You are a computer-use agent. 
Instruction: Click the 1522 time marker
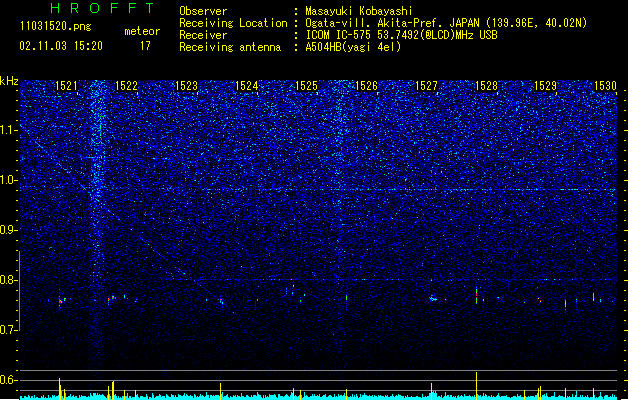(126, 86)
